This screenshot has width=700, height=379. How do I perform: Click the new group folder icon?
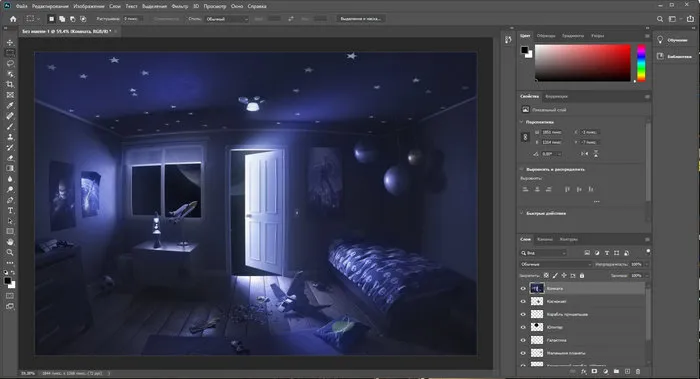[616, 371]
